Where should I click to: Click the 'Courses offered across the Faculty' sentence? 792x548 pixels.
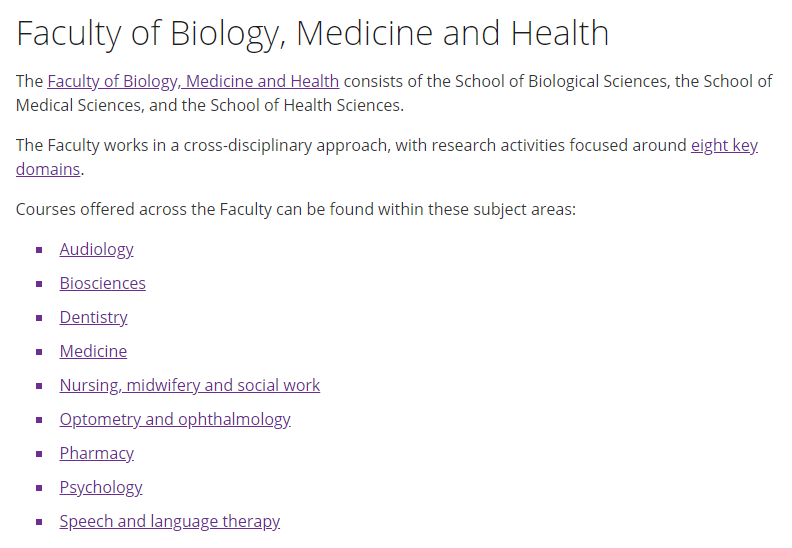[295, 209]
